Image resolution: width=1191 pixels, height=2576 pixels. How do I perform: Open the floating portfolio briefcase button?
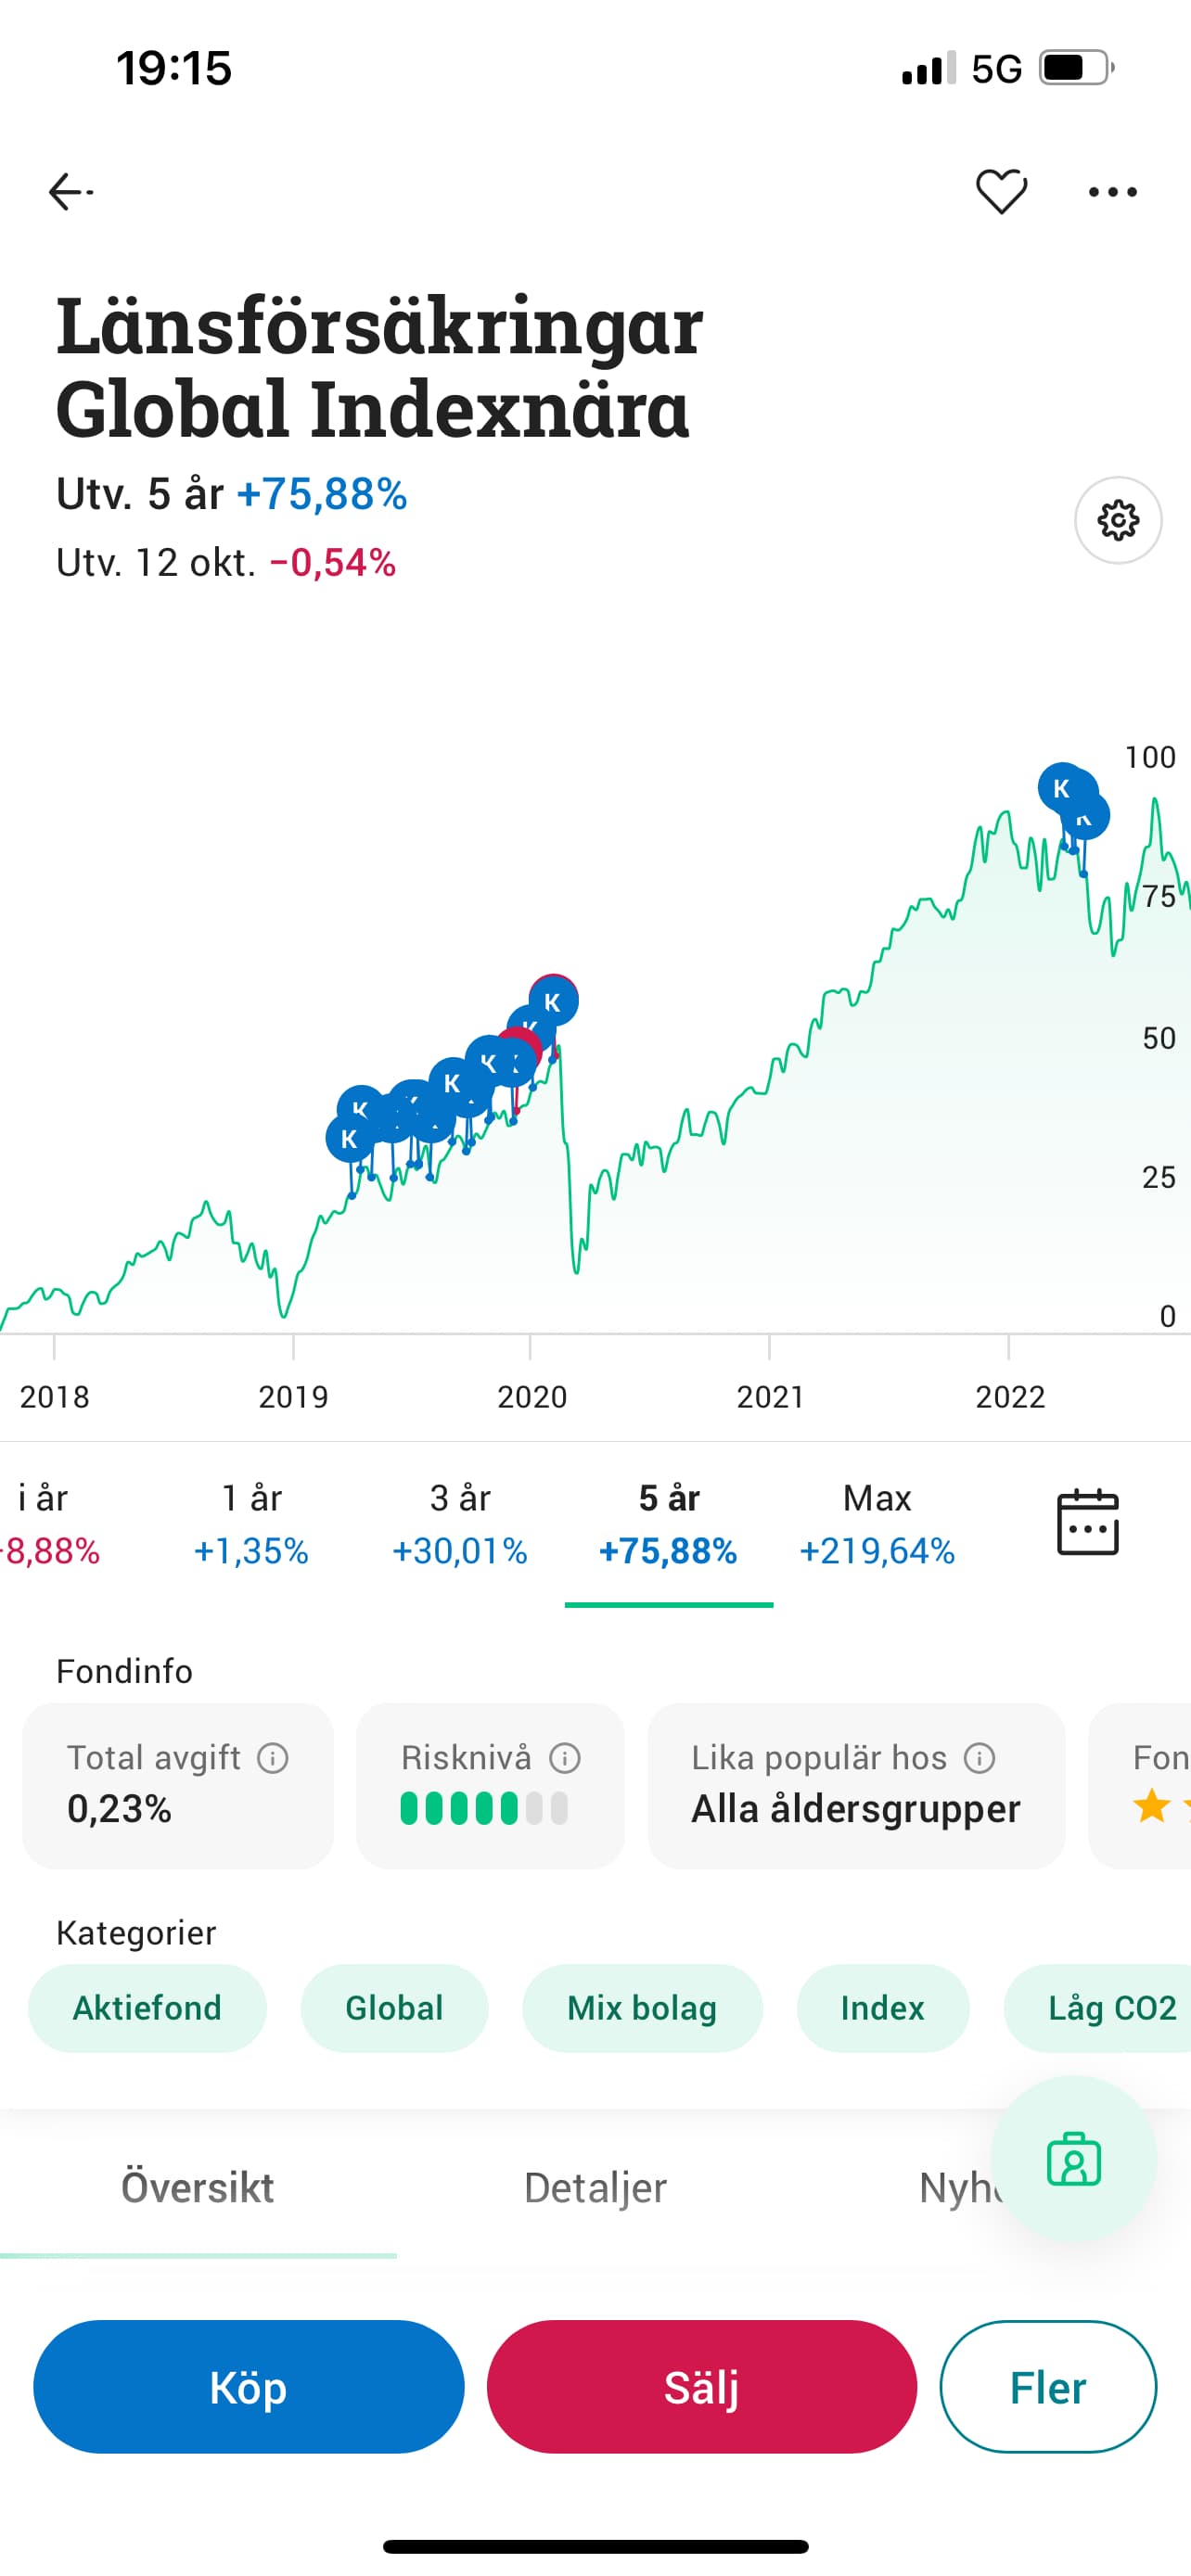tap(1073, 2158)
